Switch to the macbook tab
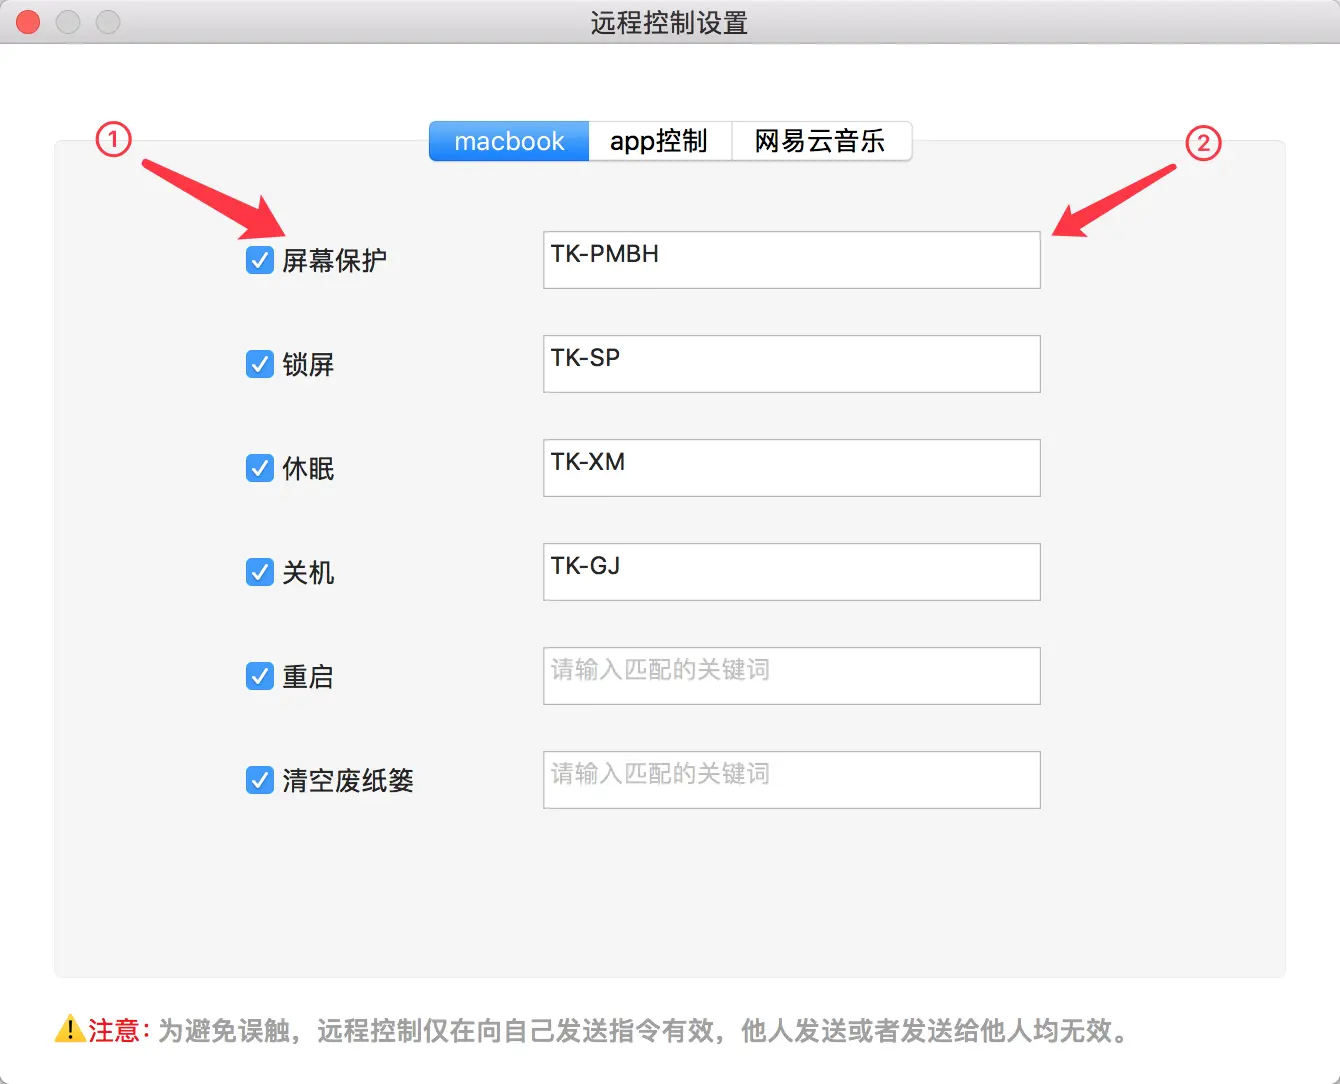1340x1084 pixels. 509,141
